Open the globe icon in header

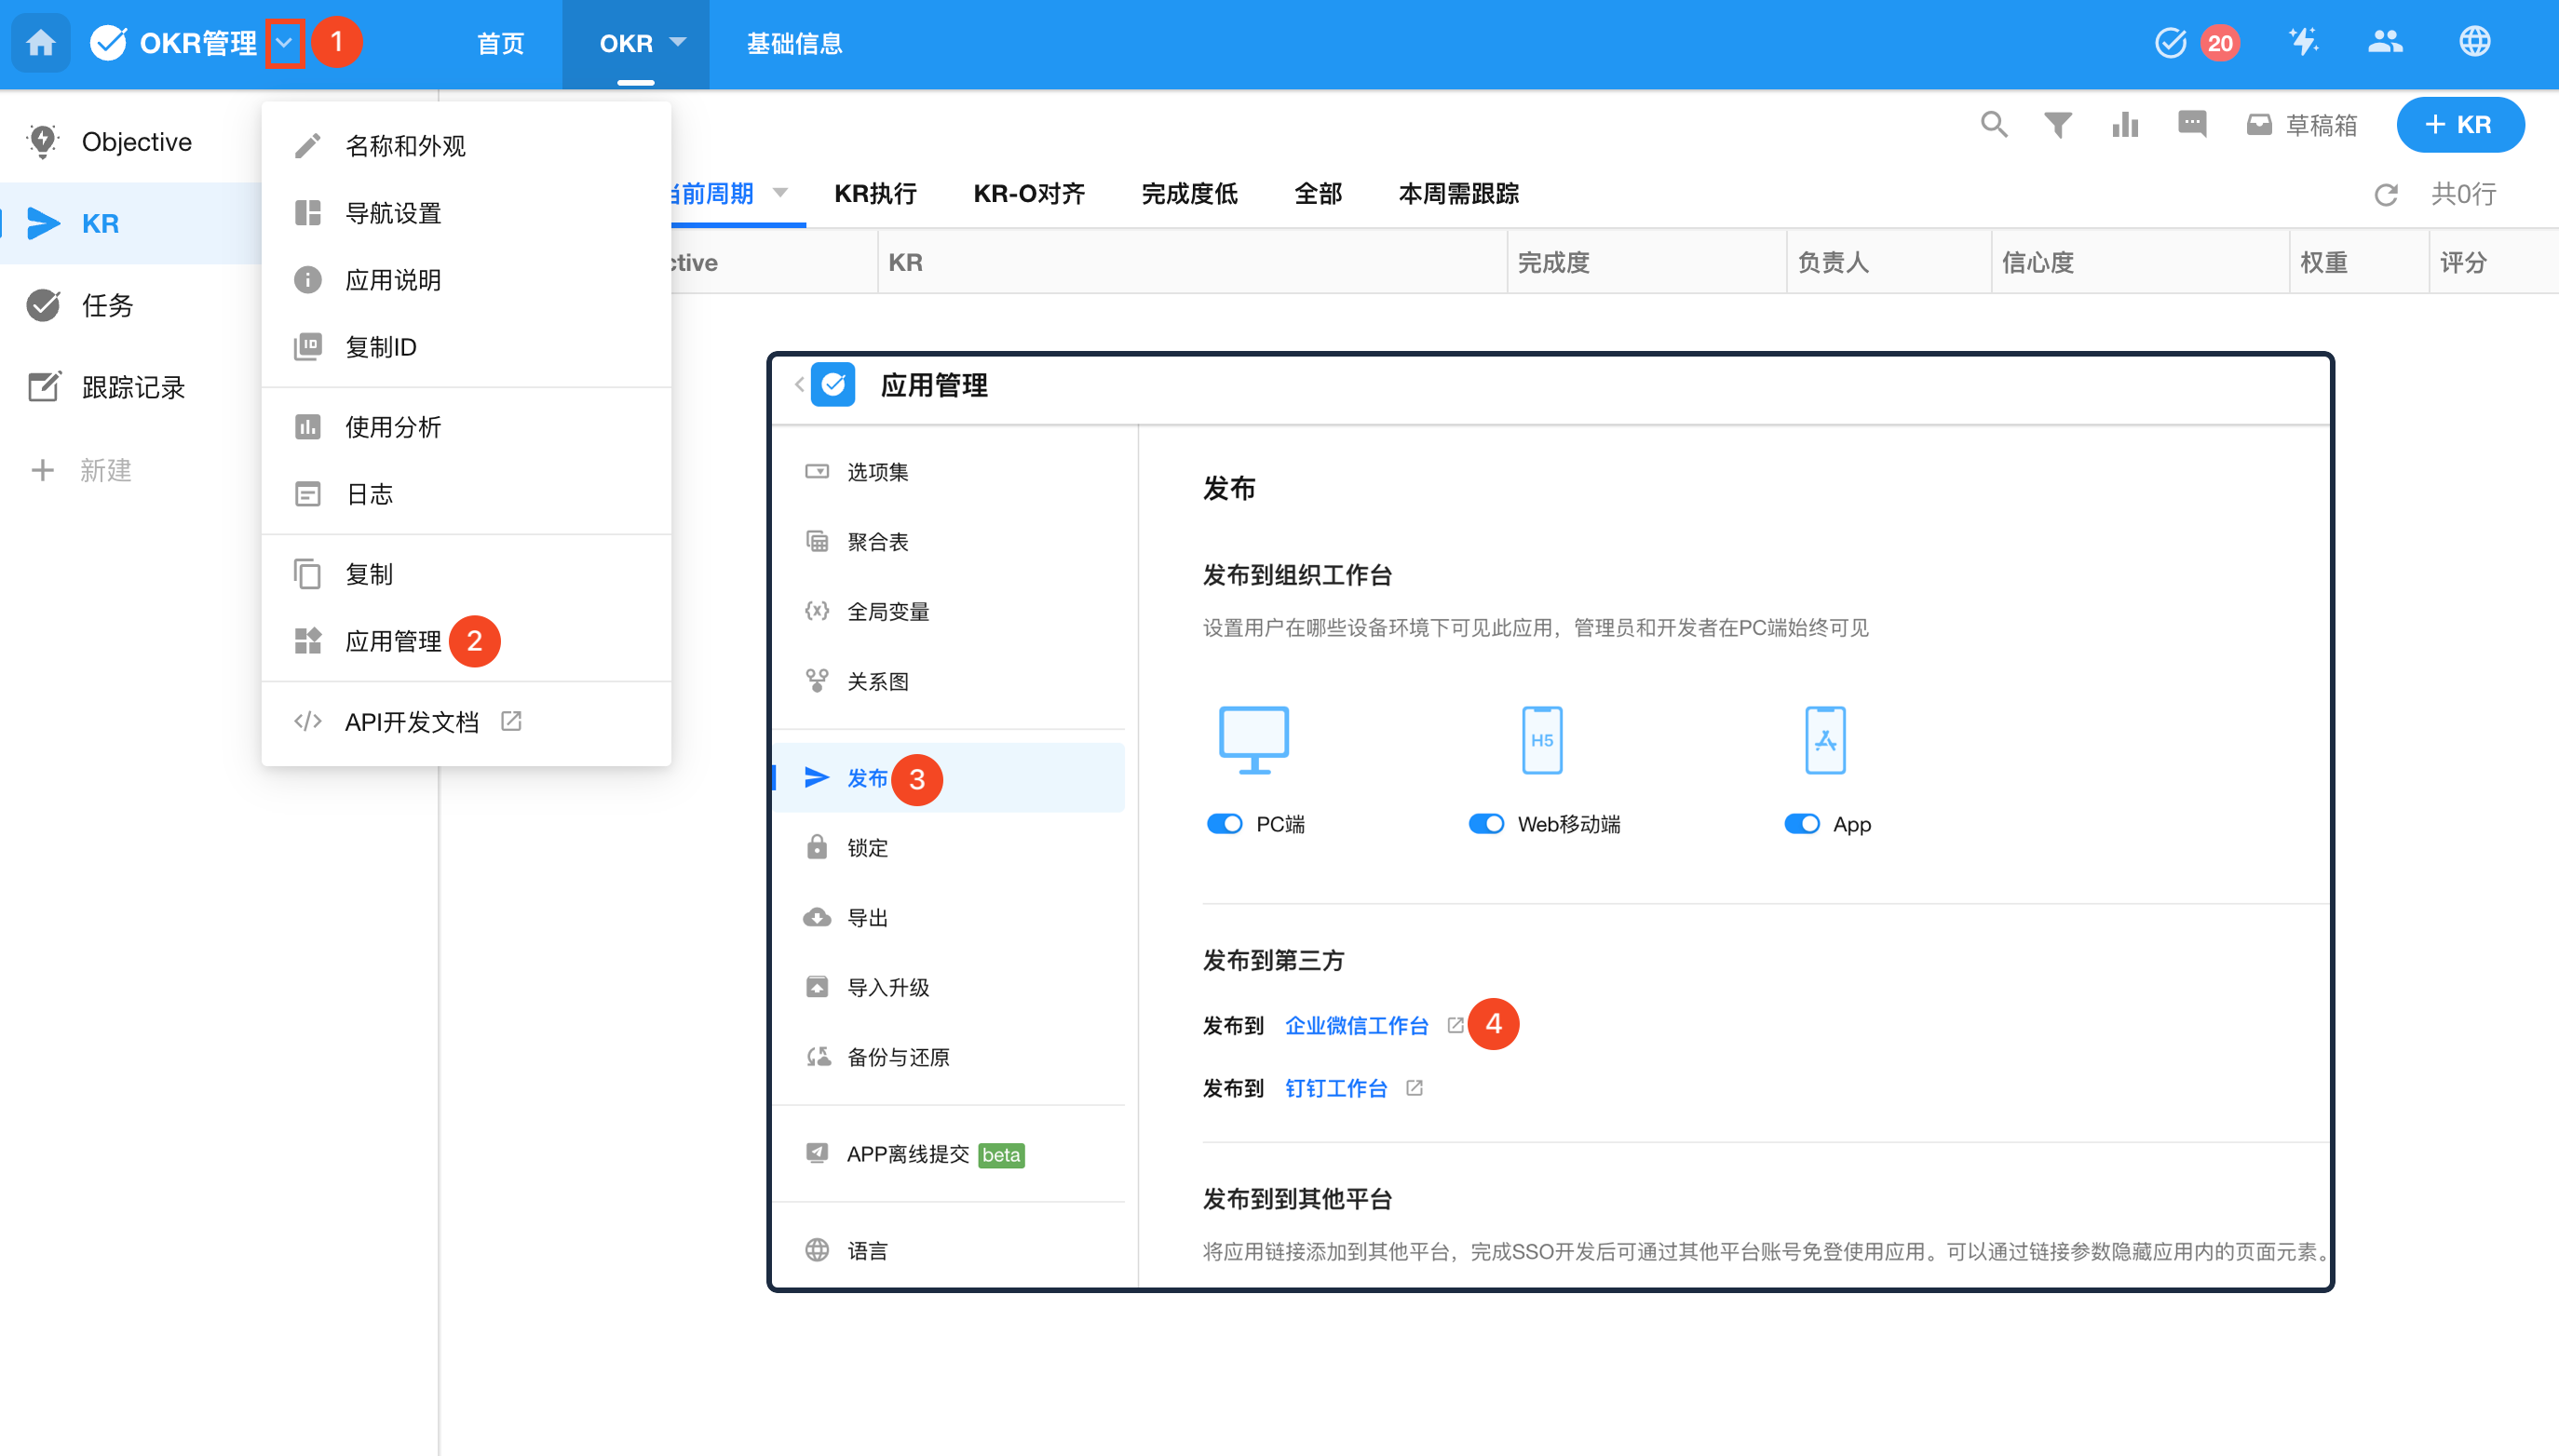(2474, 42)
